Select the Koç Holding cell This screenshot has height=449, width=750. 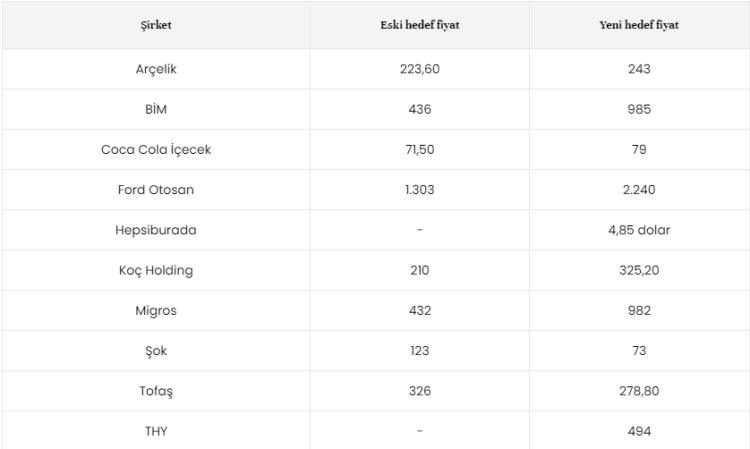click(154, 270)
